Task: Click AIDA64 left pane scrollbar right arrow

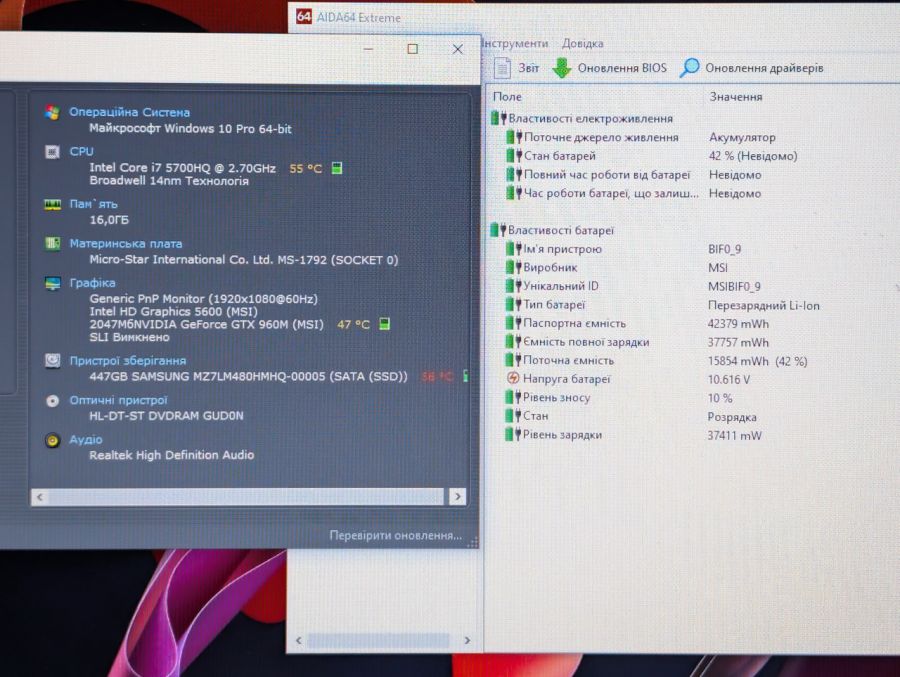Action: pos(467,640)
